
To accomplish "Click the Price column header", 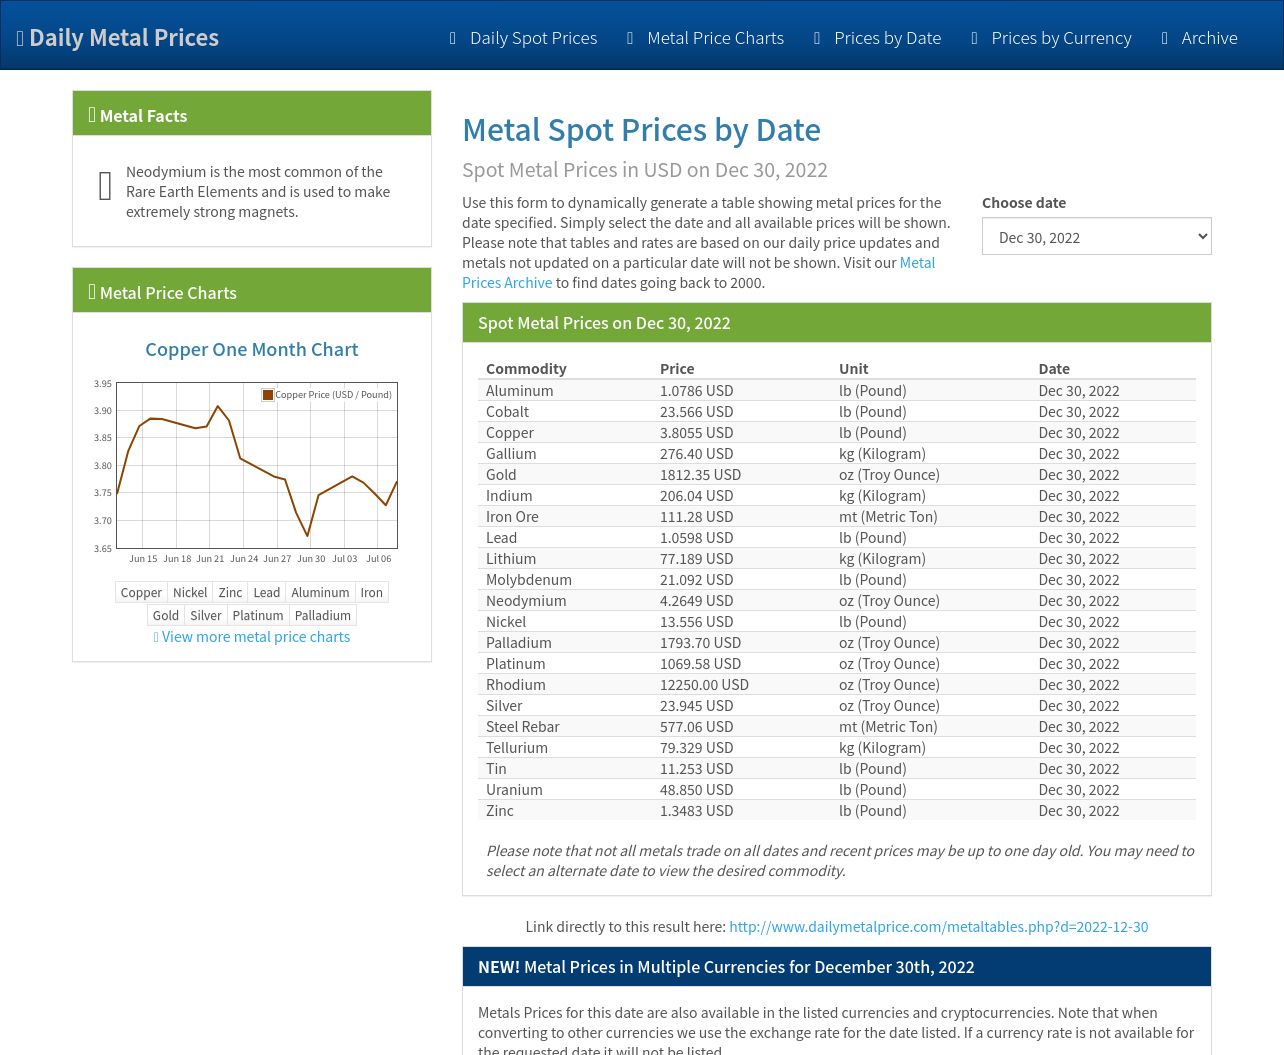I will tap(677, 368).
